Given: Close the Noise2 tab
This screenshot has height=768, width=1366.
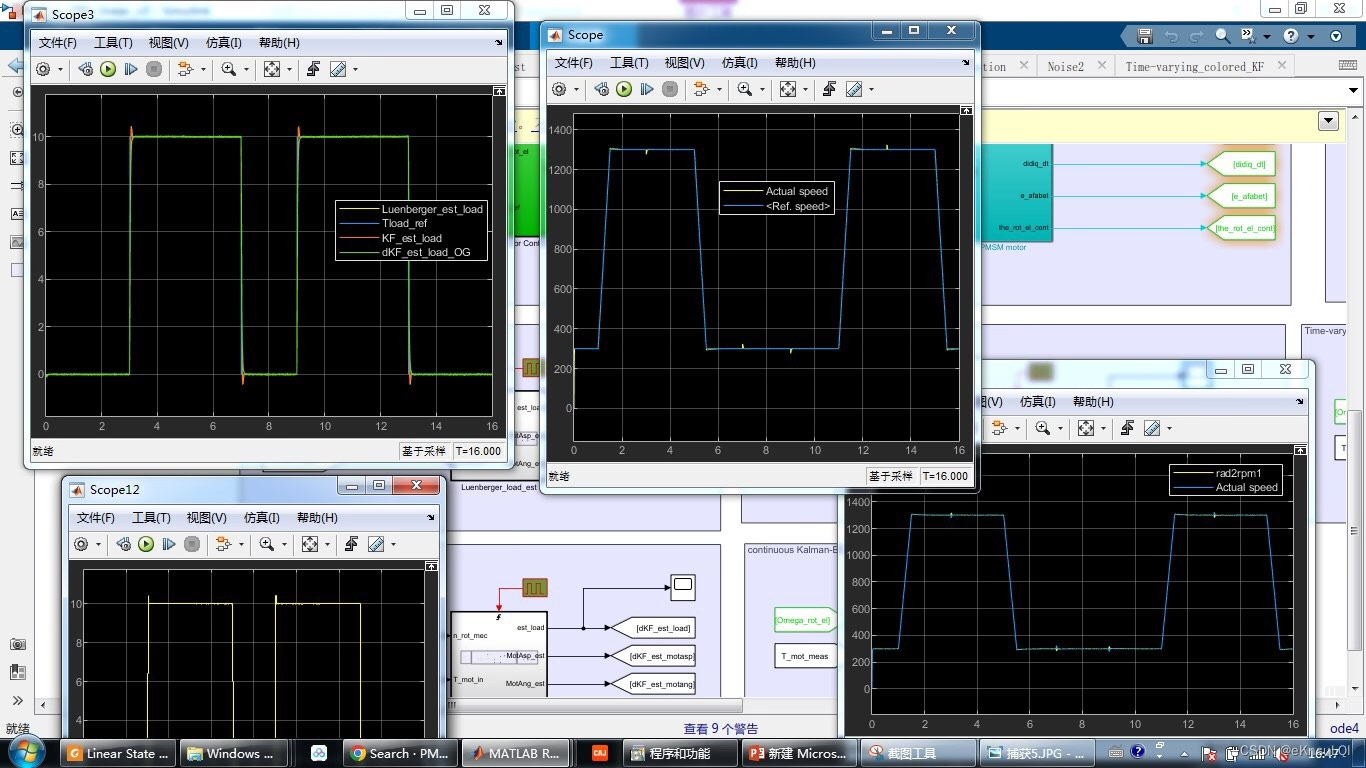Looking at the screenshot, I should pos(1101,66).
